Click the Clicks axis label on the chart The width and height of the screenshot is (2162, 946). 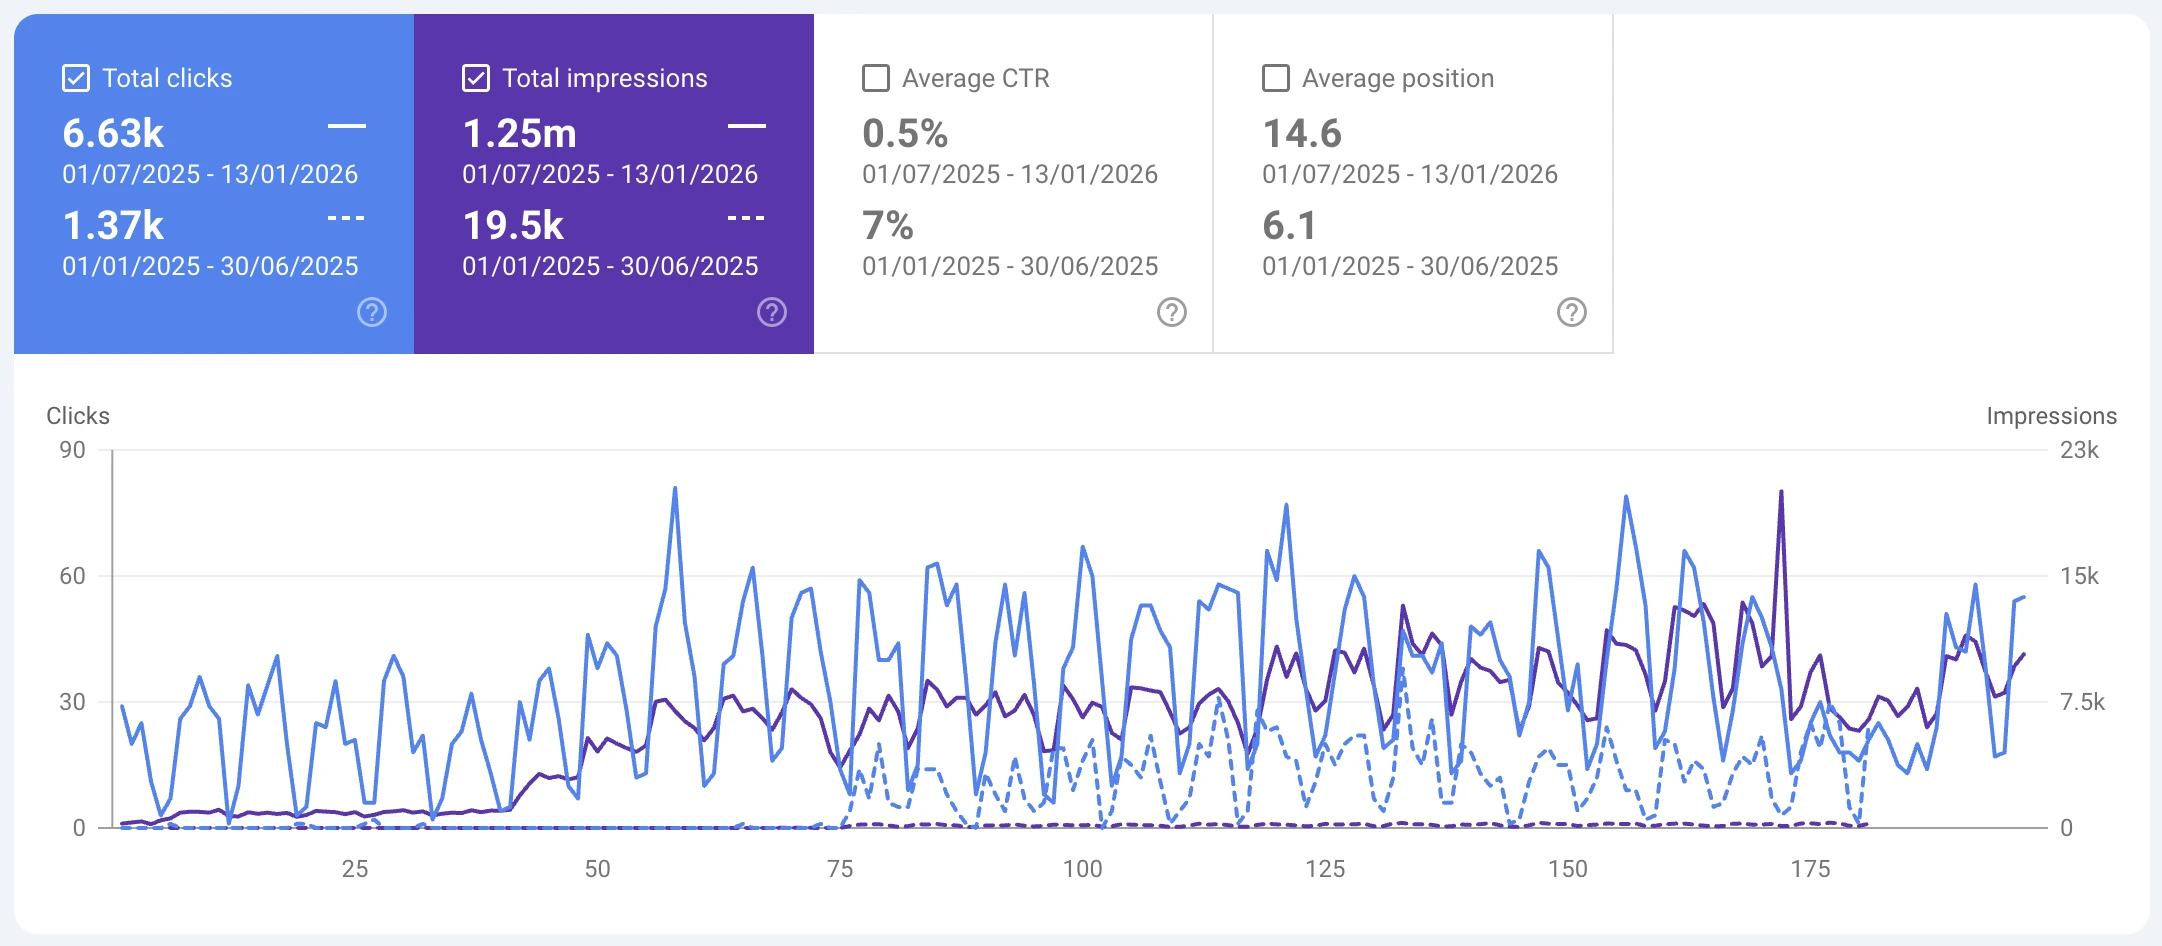pos(78,415)
